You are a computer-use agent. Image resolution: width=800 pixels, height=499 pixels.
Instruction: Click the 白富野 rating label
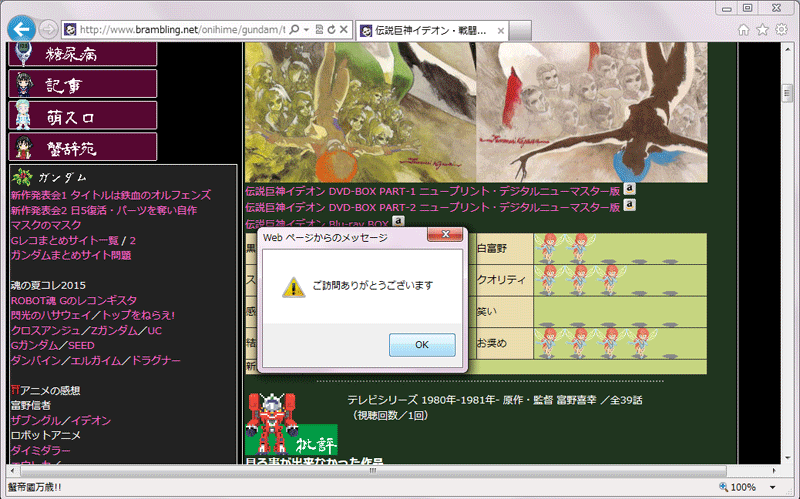492,248
